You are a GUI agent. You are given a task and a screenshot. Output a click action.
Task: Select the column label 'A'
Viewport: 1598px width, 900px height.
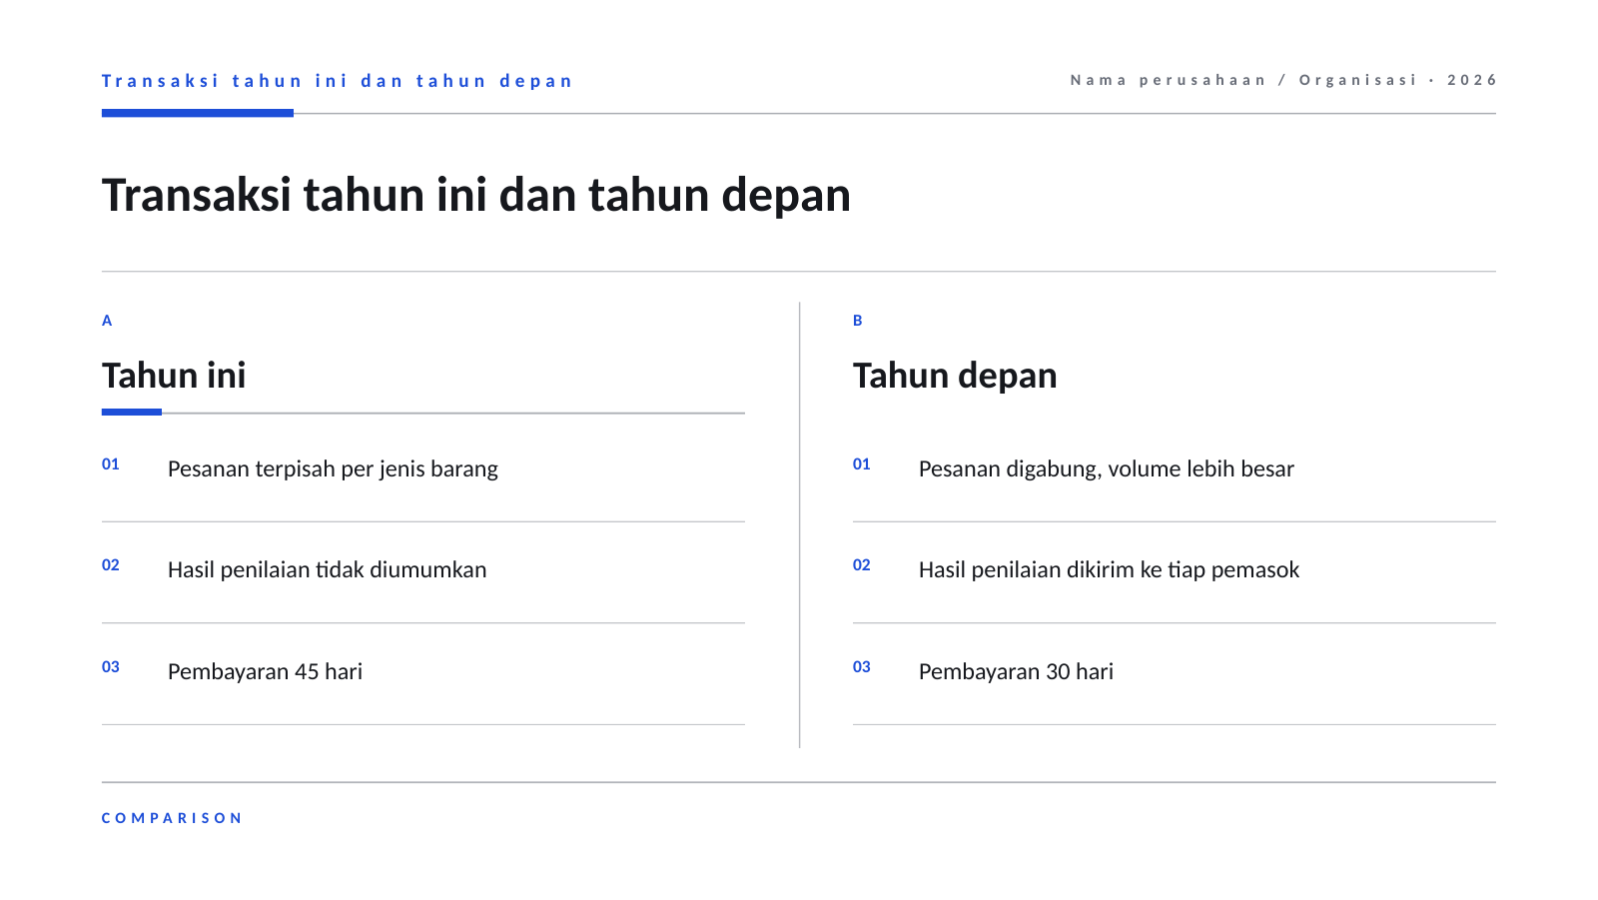tap(107, 321)
